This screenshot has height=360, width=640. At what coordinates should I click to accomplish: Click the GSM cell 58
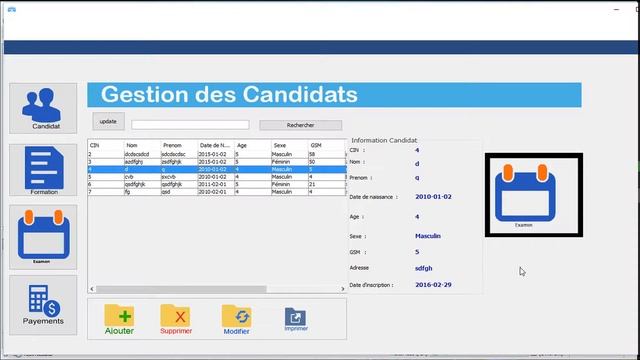327,154
